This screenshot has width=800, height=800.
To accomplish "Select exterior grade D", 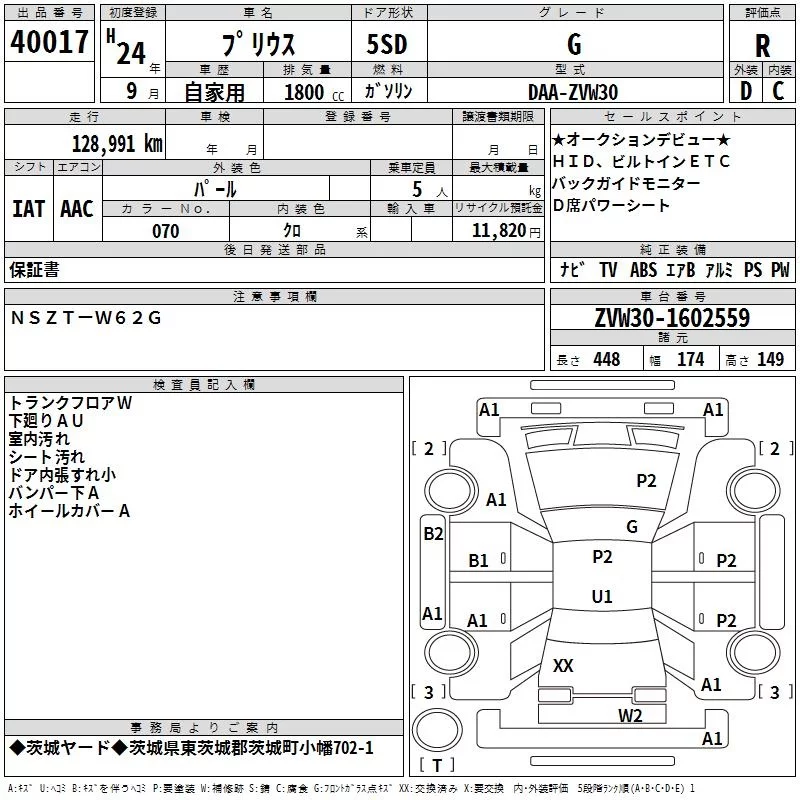I will tap(746, 91).
